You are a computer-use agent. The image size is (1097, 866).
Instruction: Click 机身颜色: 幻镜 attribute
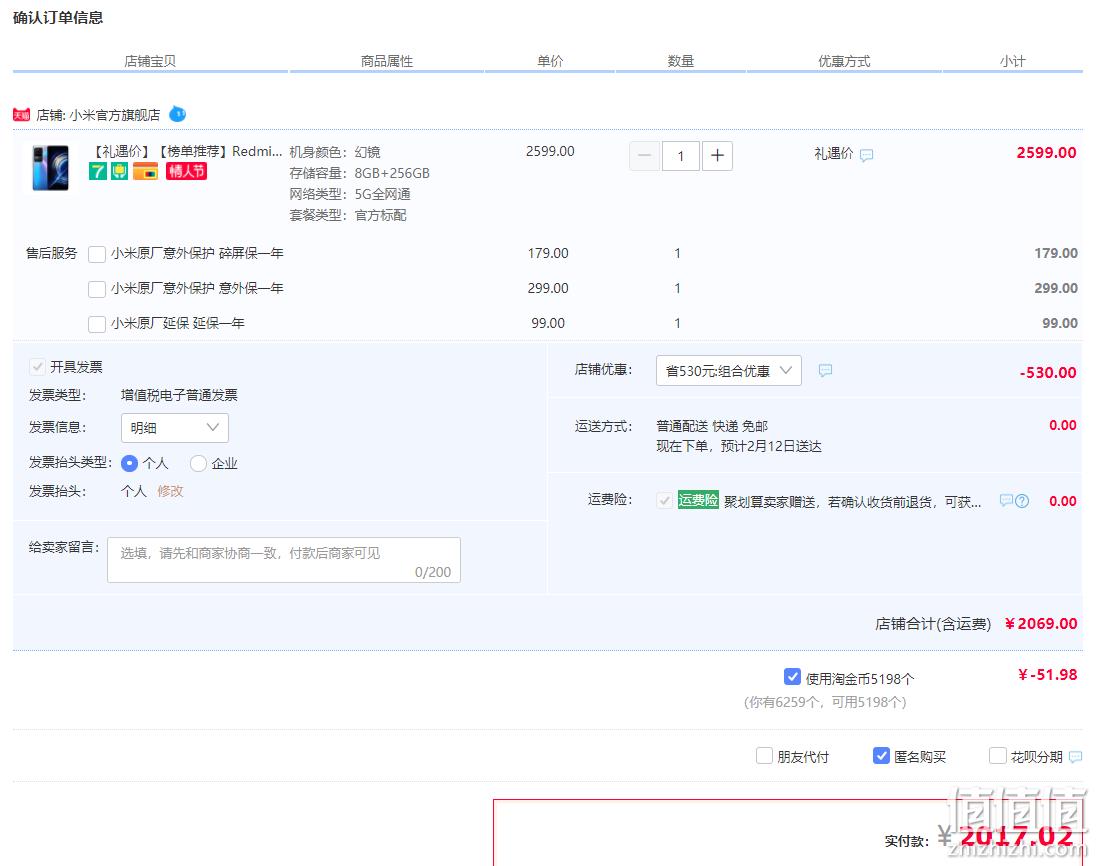335,152
